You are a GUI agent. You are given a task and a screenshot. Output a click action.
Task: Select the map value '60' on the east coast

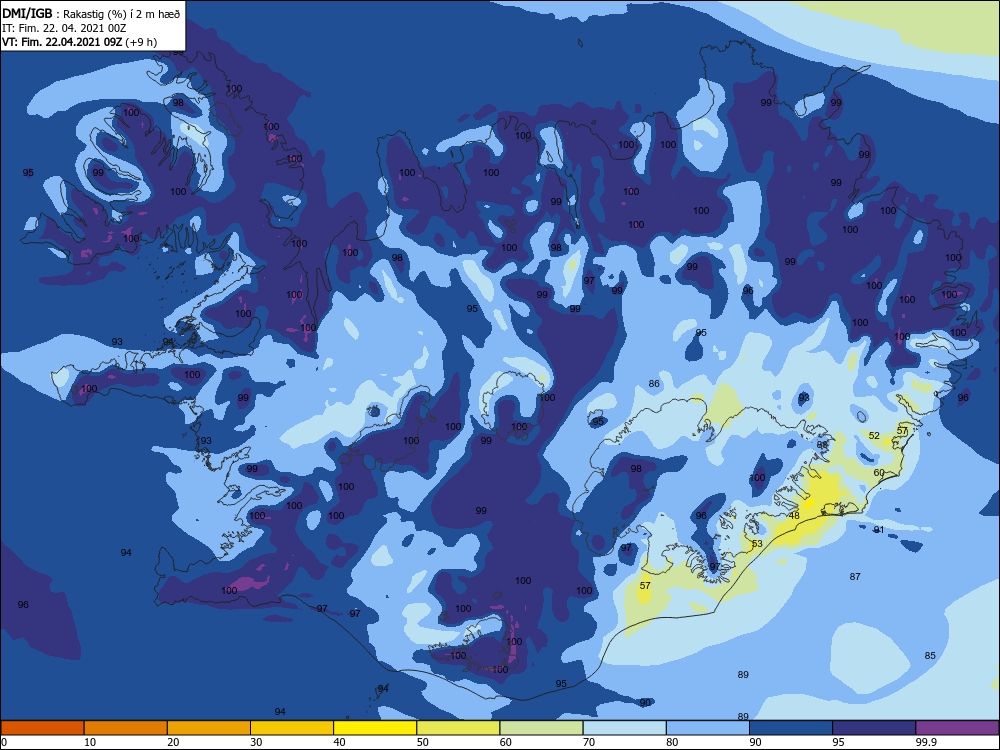[x=879, y=473]
